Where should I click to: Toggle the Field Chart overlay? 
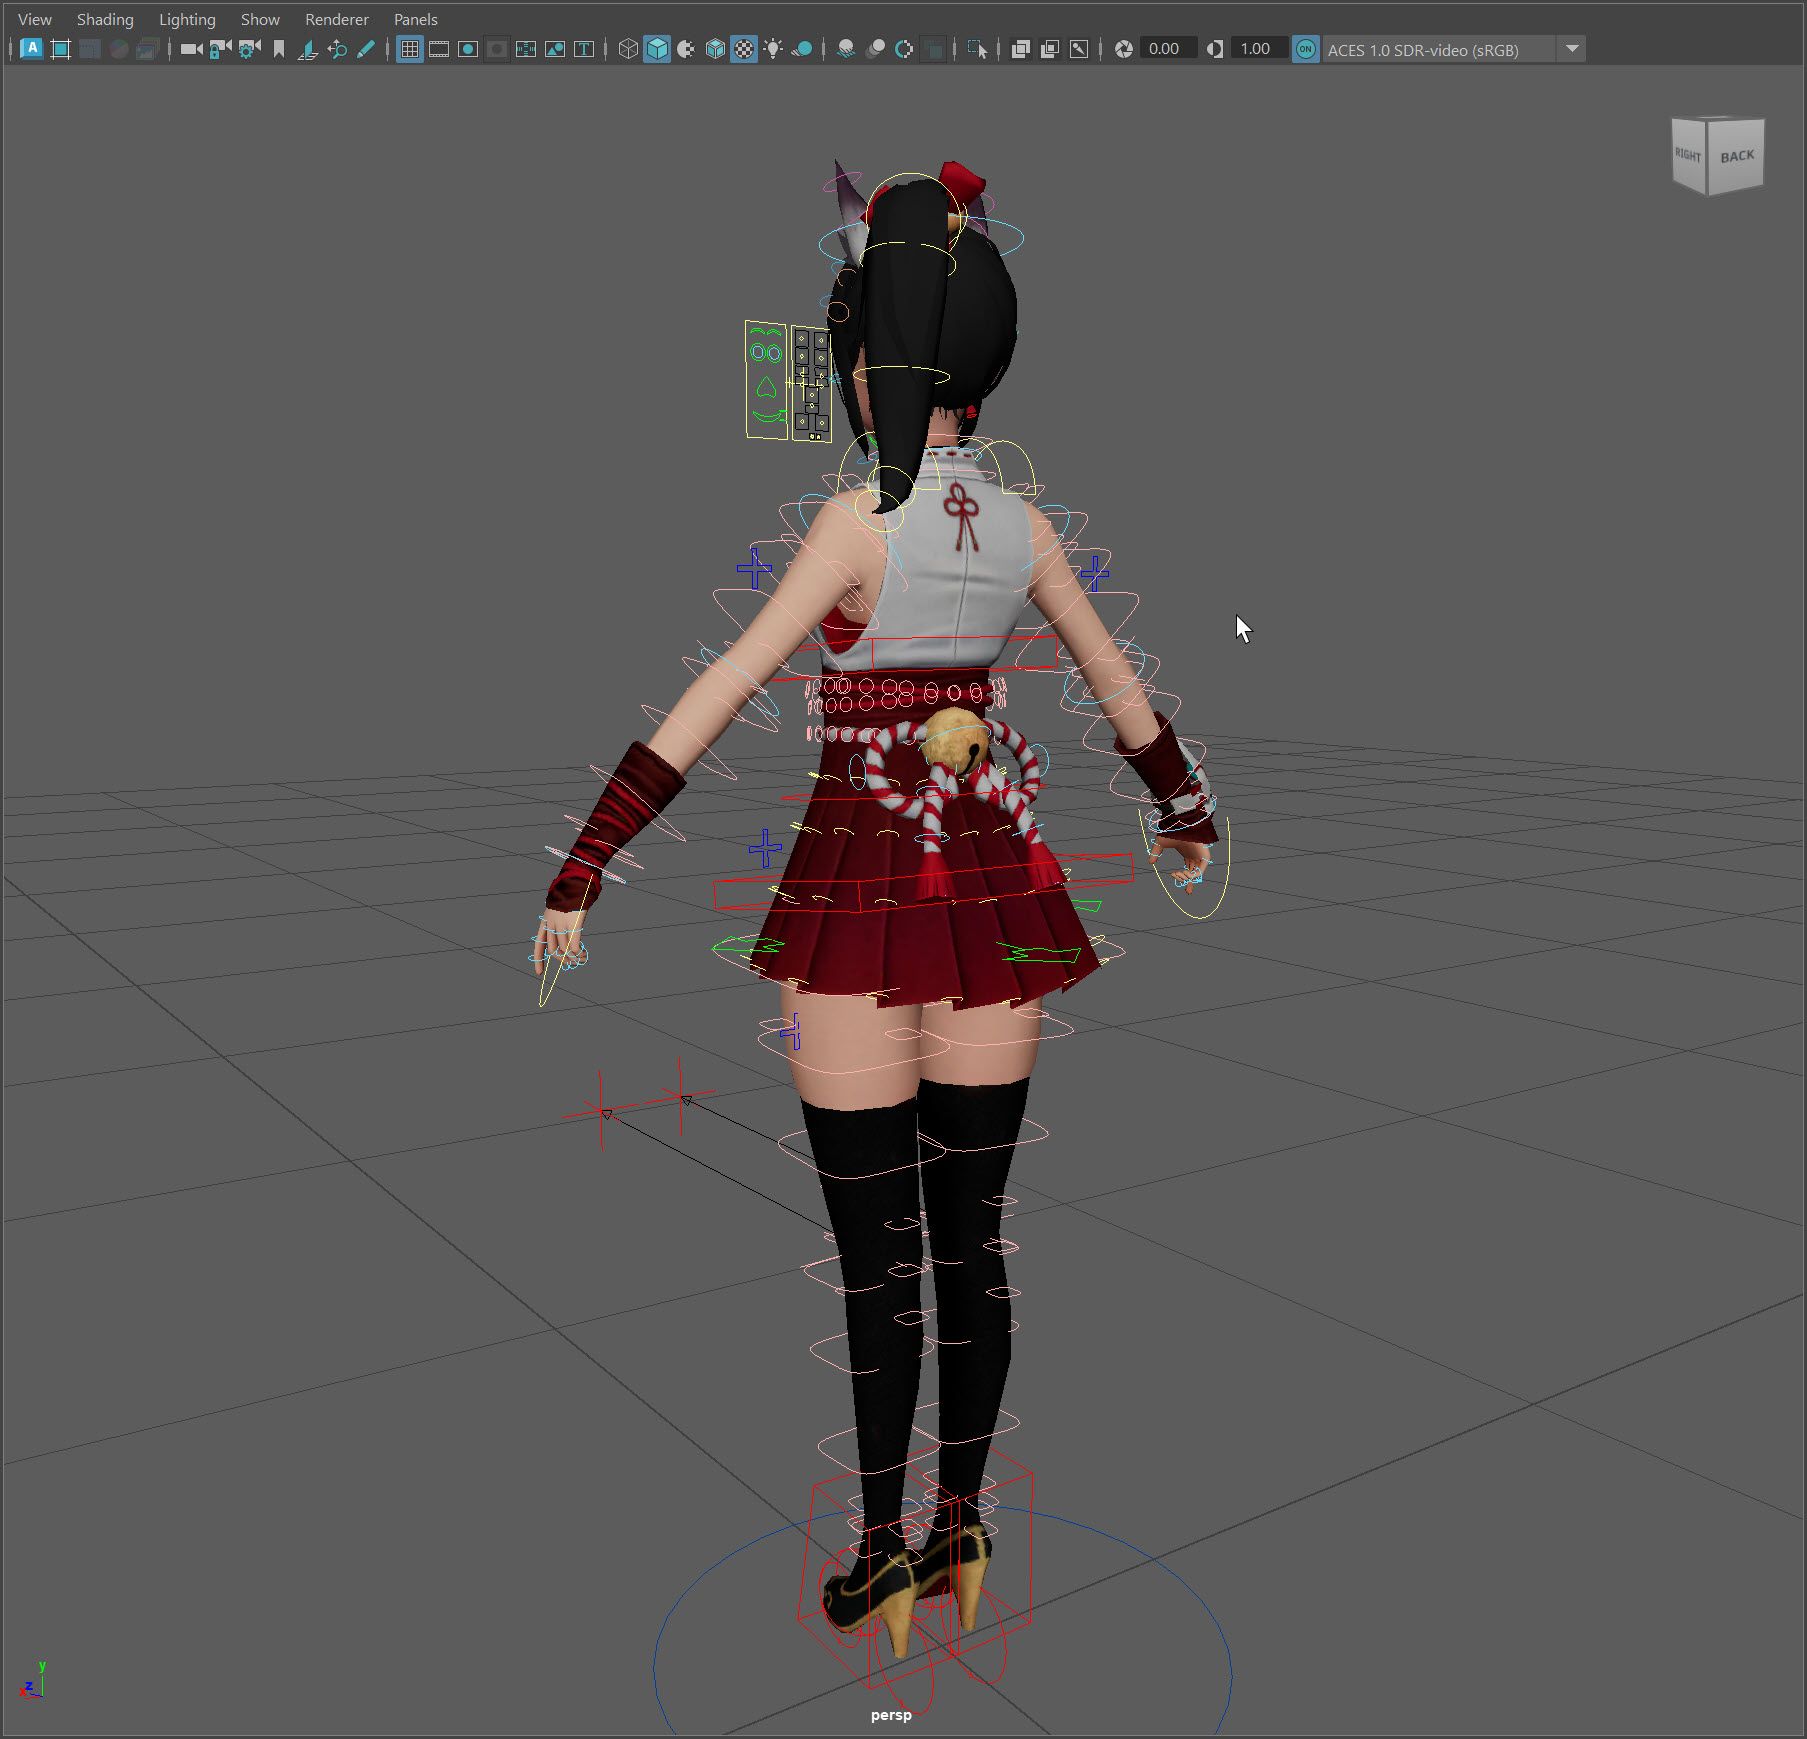pos(526,49)
